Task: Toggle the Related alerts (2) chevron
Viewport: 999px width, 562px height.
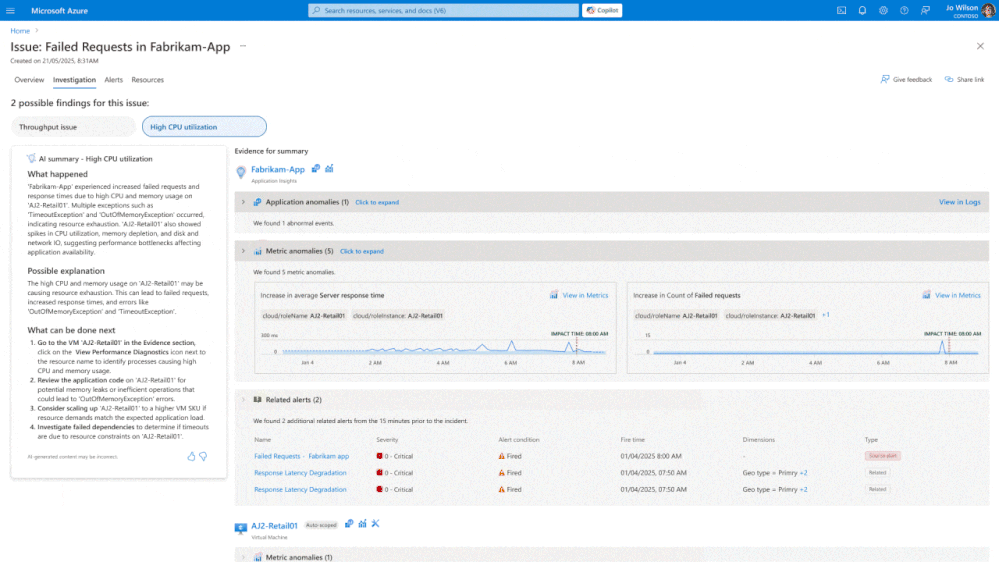Action: coord(243,400)
